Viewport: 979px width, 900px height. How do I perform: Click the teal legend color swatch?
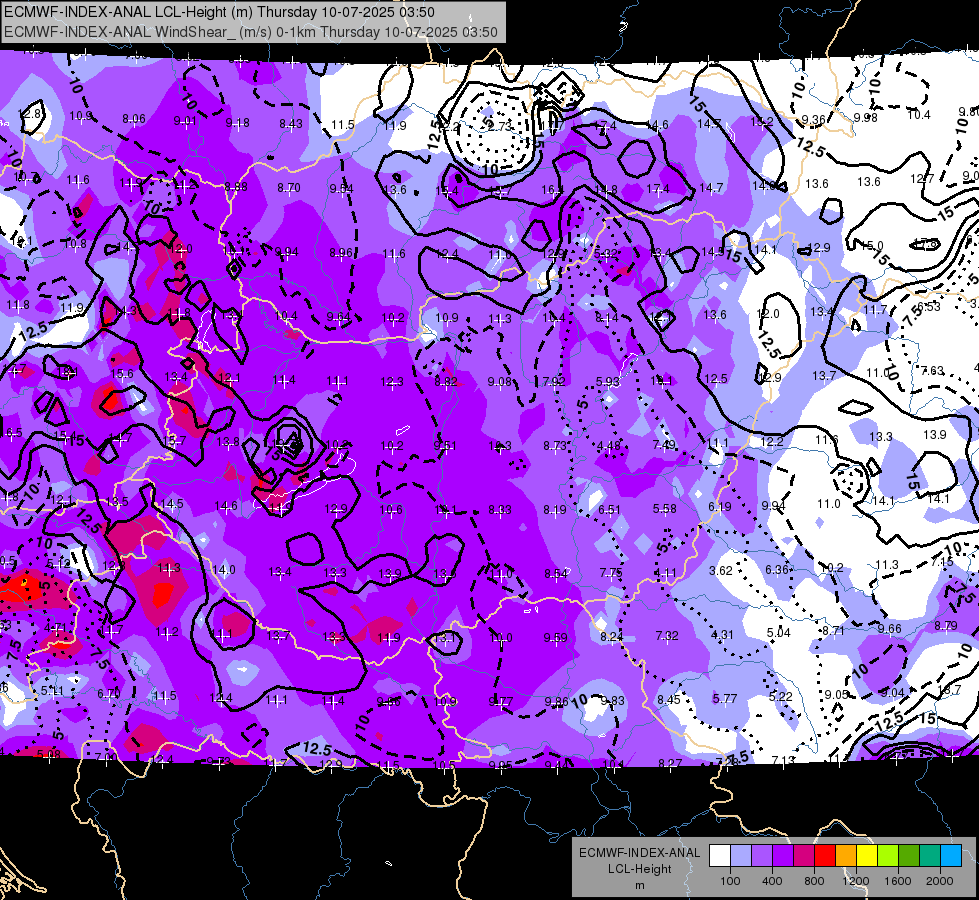coord(930,856)
